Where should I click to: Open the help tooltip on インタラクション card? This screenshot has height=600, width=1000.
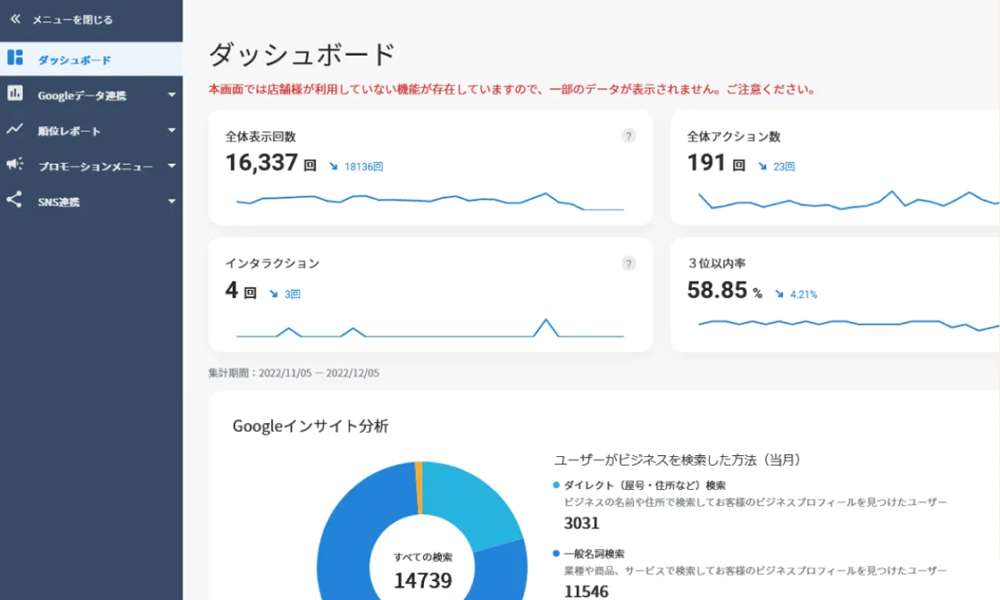pos(628,264)
